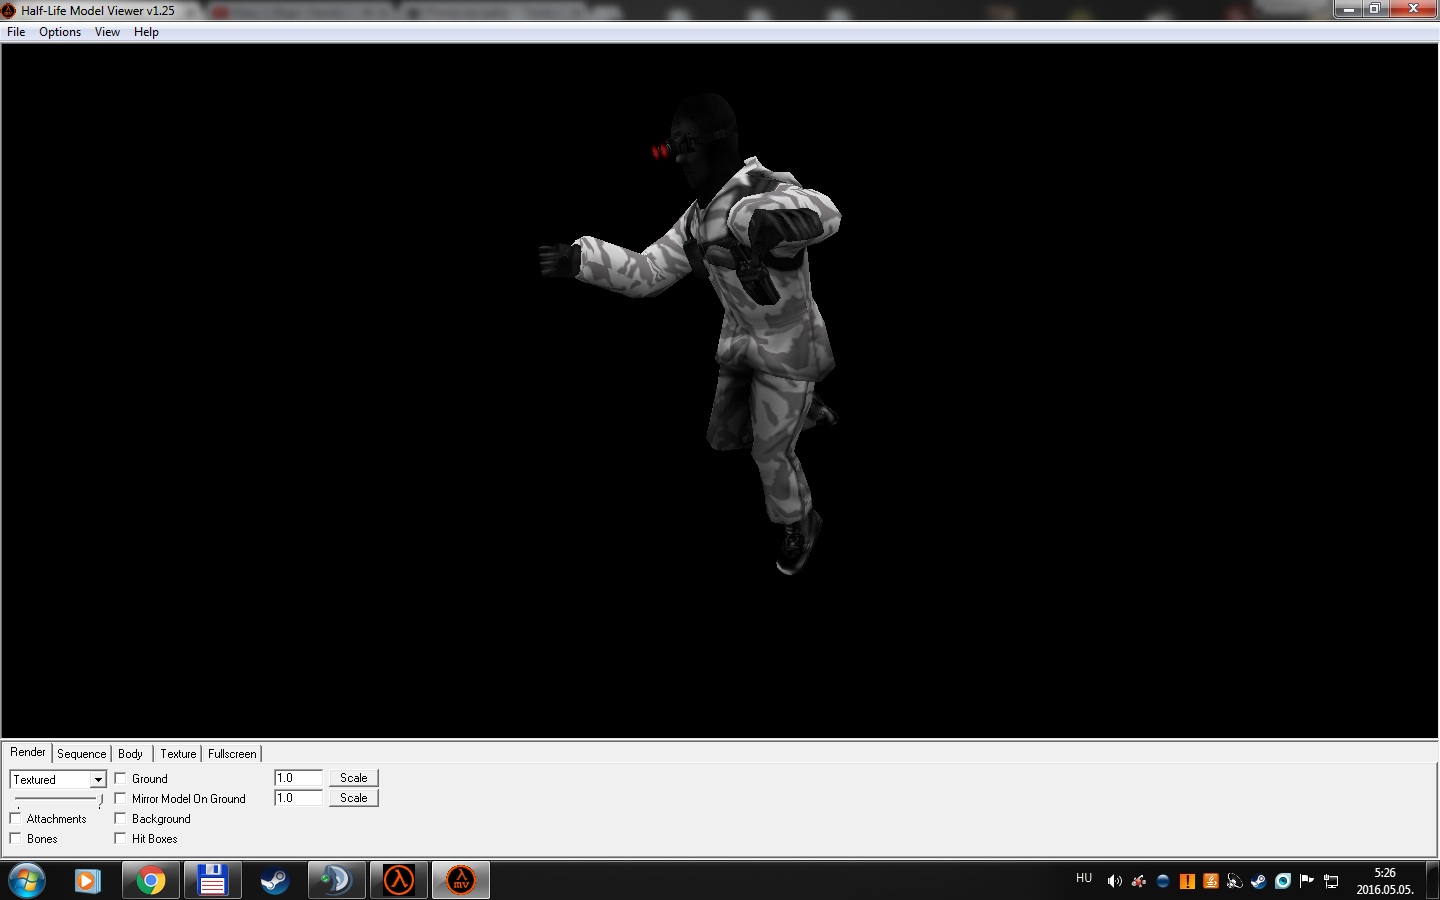1440x900 pixels.
Task: Switch to the Sequence tab
Action: [81, 754]
